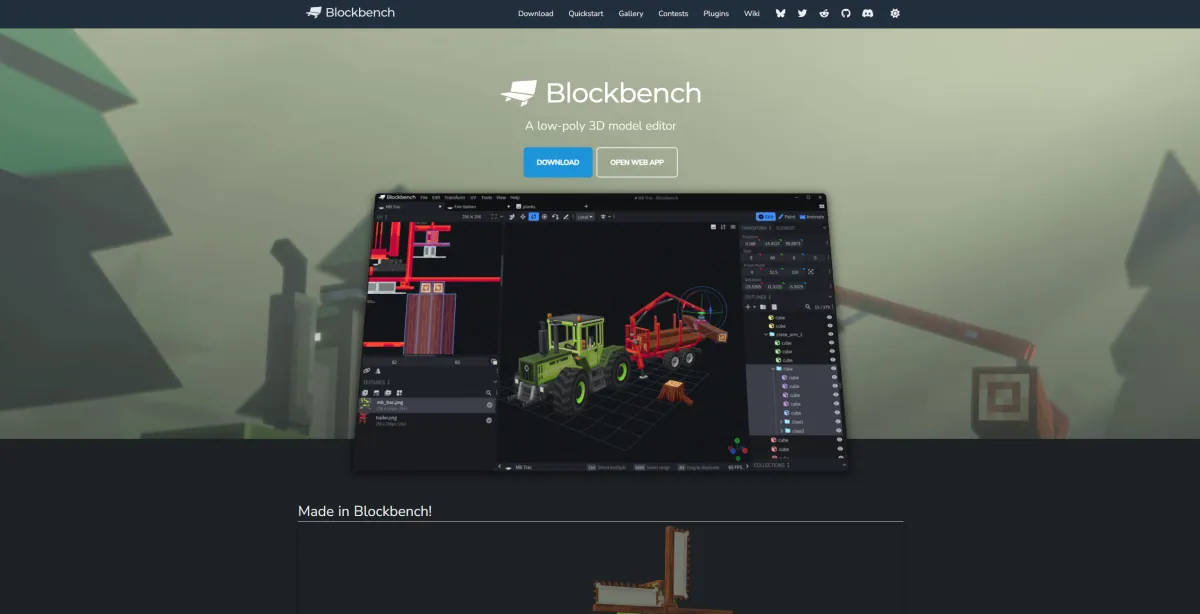Toggle visibility eye of the claw1 group
This screenshot has width=1200, height=614.
[x=838, y=421]
